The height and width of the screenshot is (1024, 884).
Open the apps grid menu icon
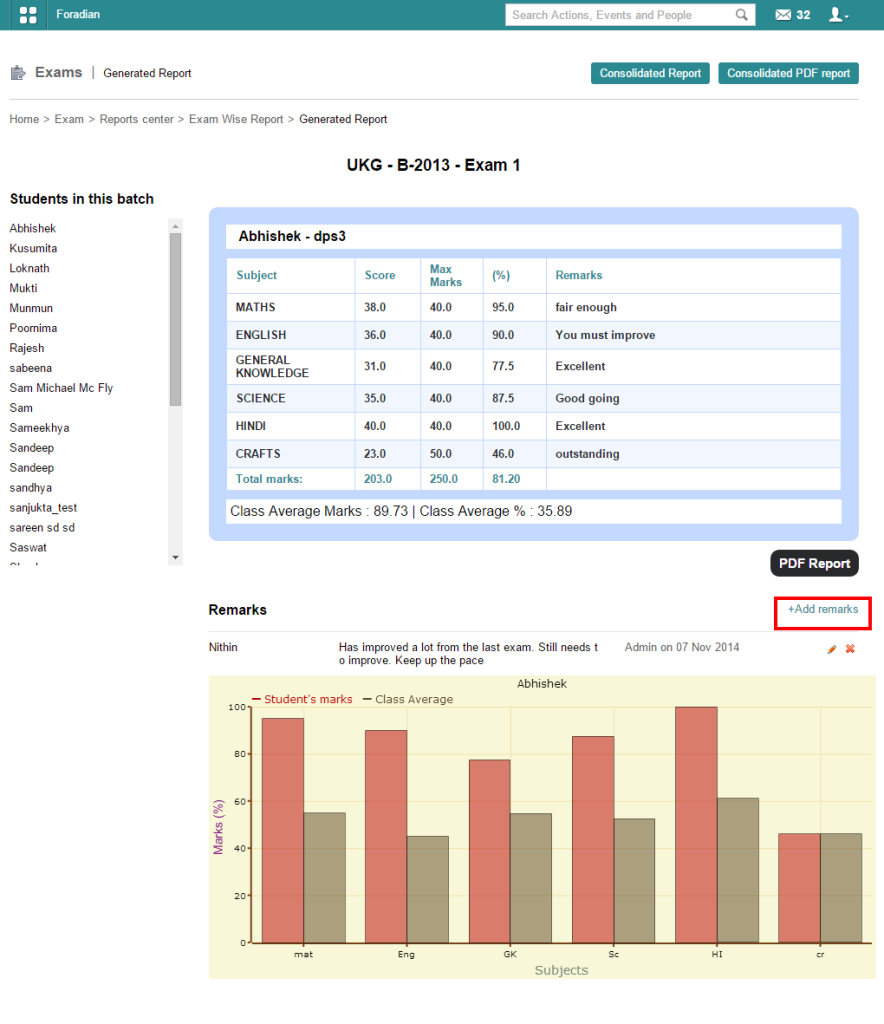(x=28, y=15)
